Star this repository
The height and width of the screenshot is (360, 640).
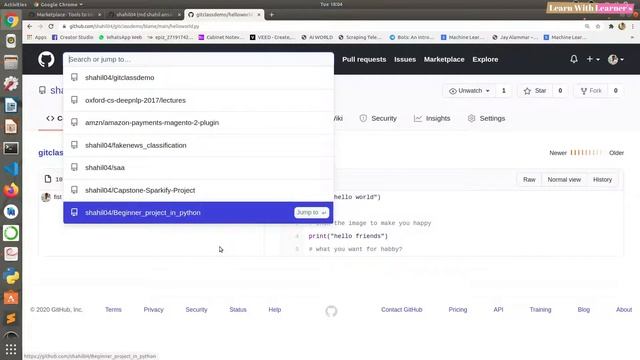[x=535, y=91]
